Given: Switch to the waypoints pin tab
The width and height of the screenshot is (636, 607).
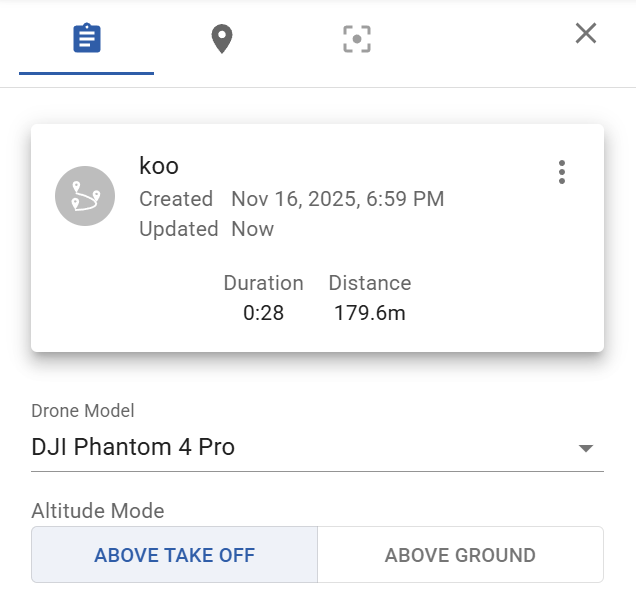Looking at the screenshot, I should [x=221, y=40].
